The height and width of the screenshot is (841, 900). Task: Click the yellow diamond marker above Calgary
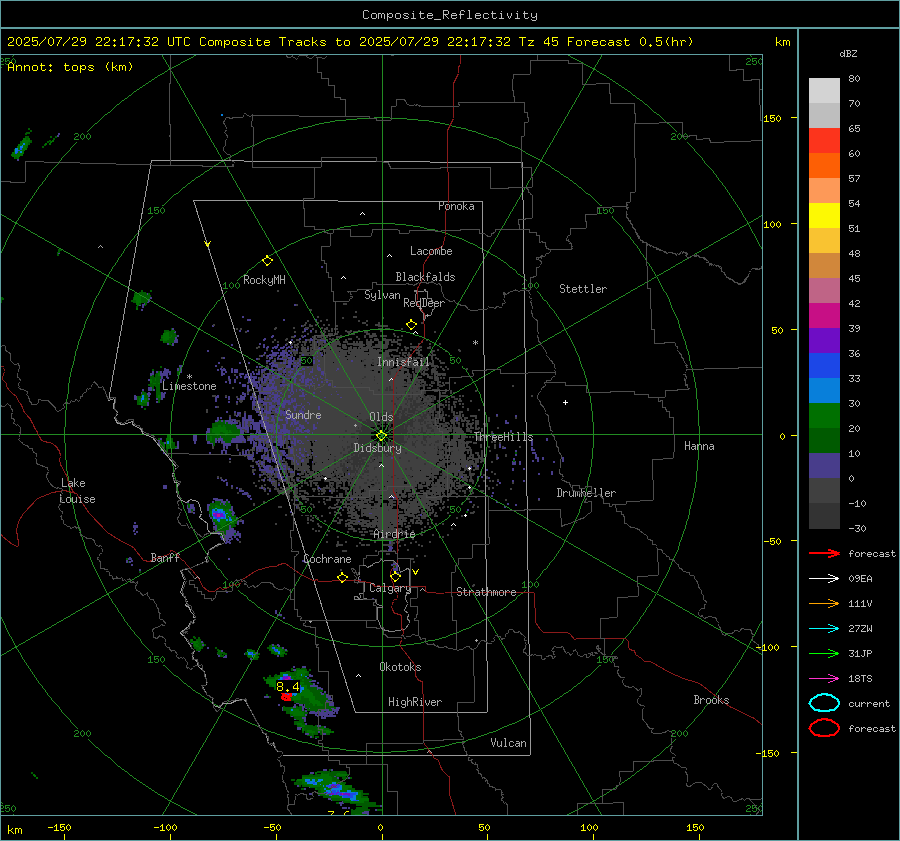pyautogui.click(x=395, y=576)
